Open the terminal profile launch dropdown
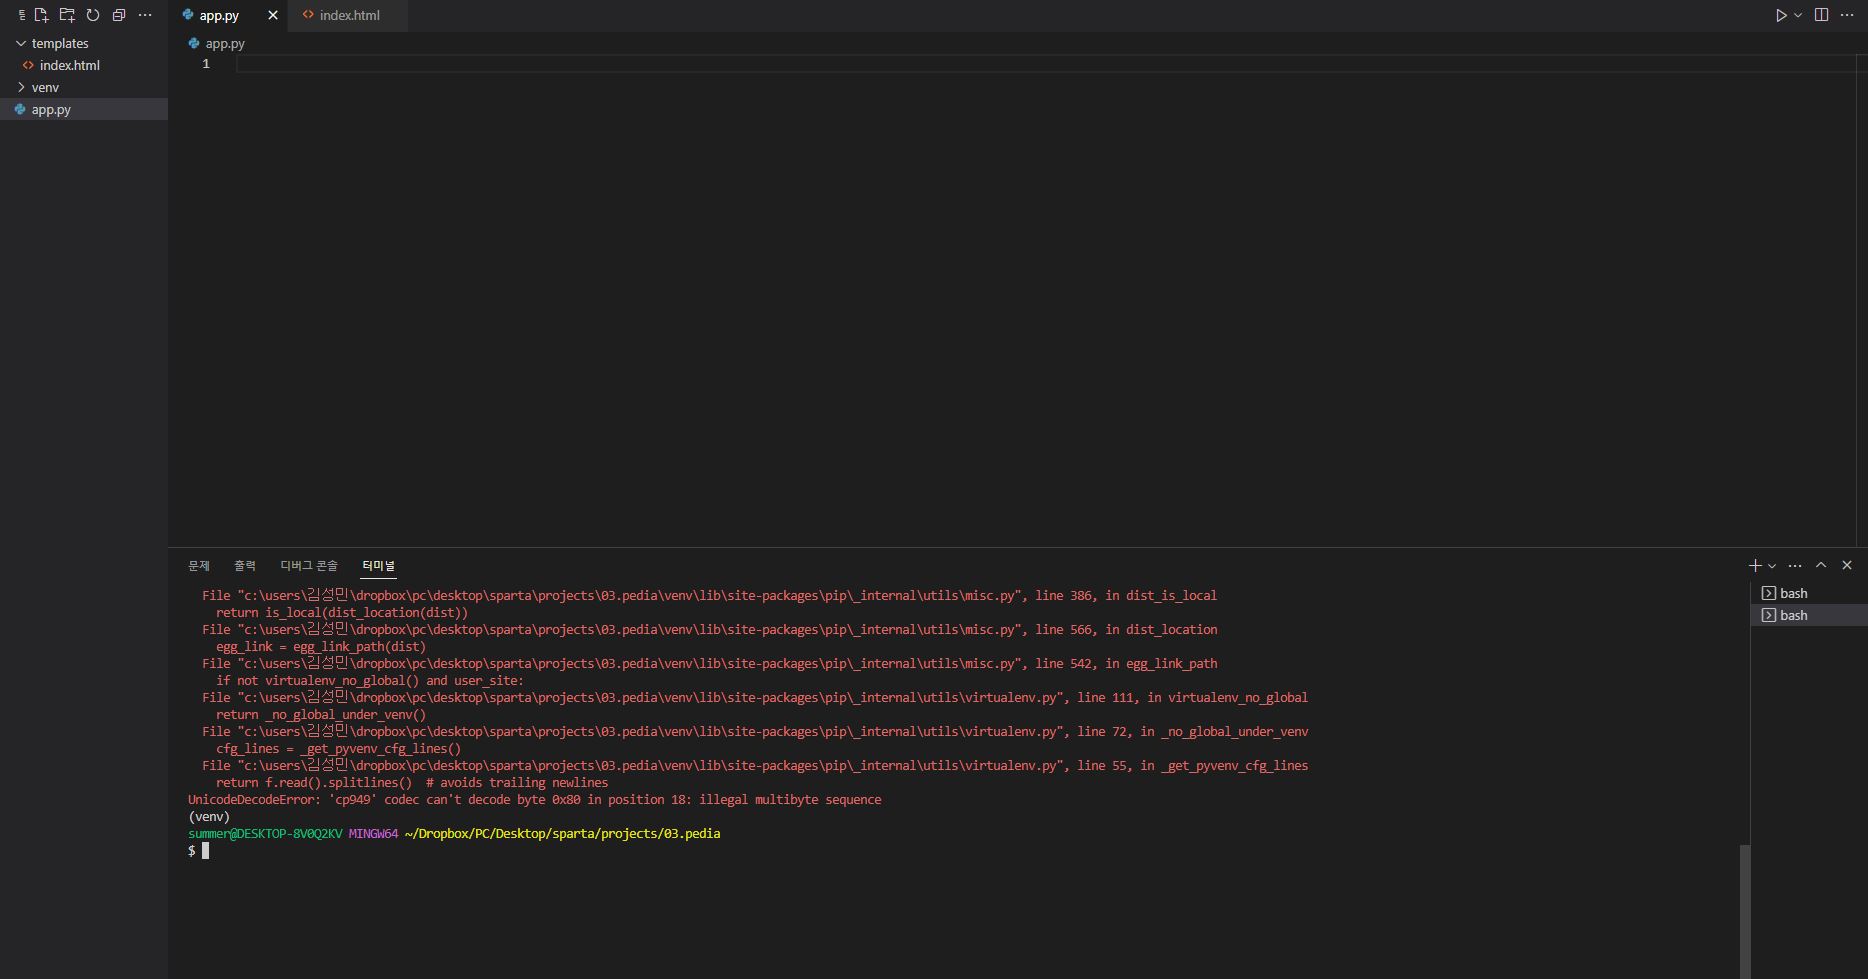1868x979 pixels. point(1772,565)
